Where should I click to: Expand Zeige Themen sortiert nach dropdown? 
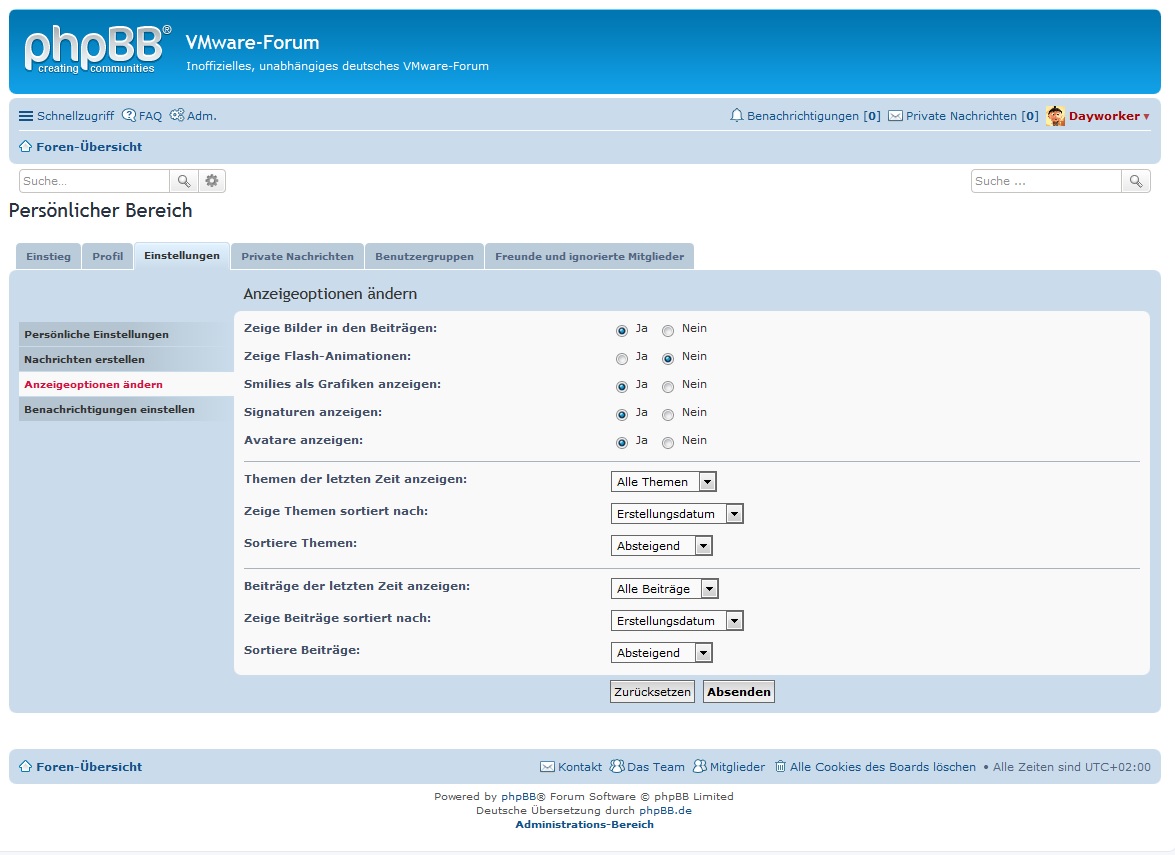[x=677, y=514]
